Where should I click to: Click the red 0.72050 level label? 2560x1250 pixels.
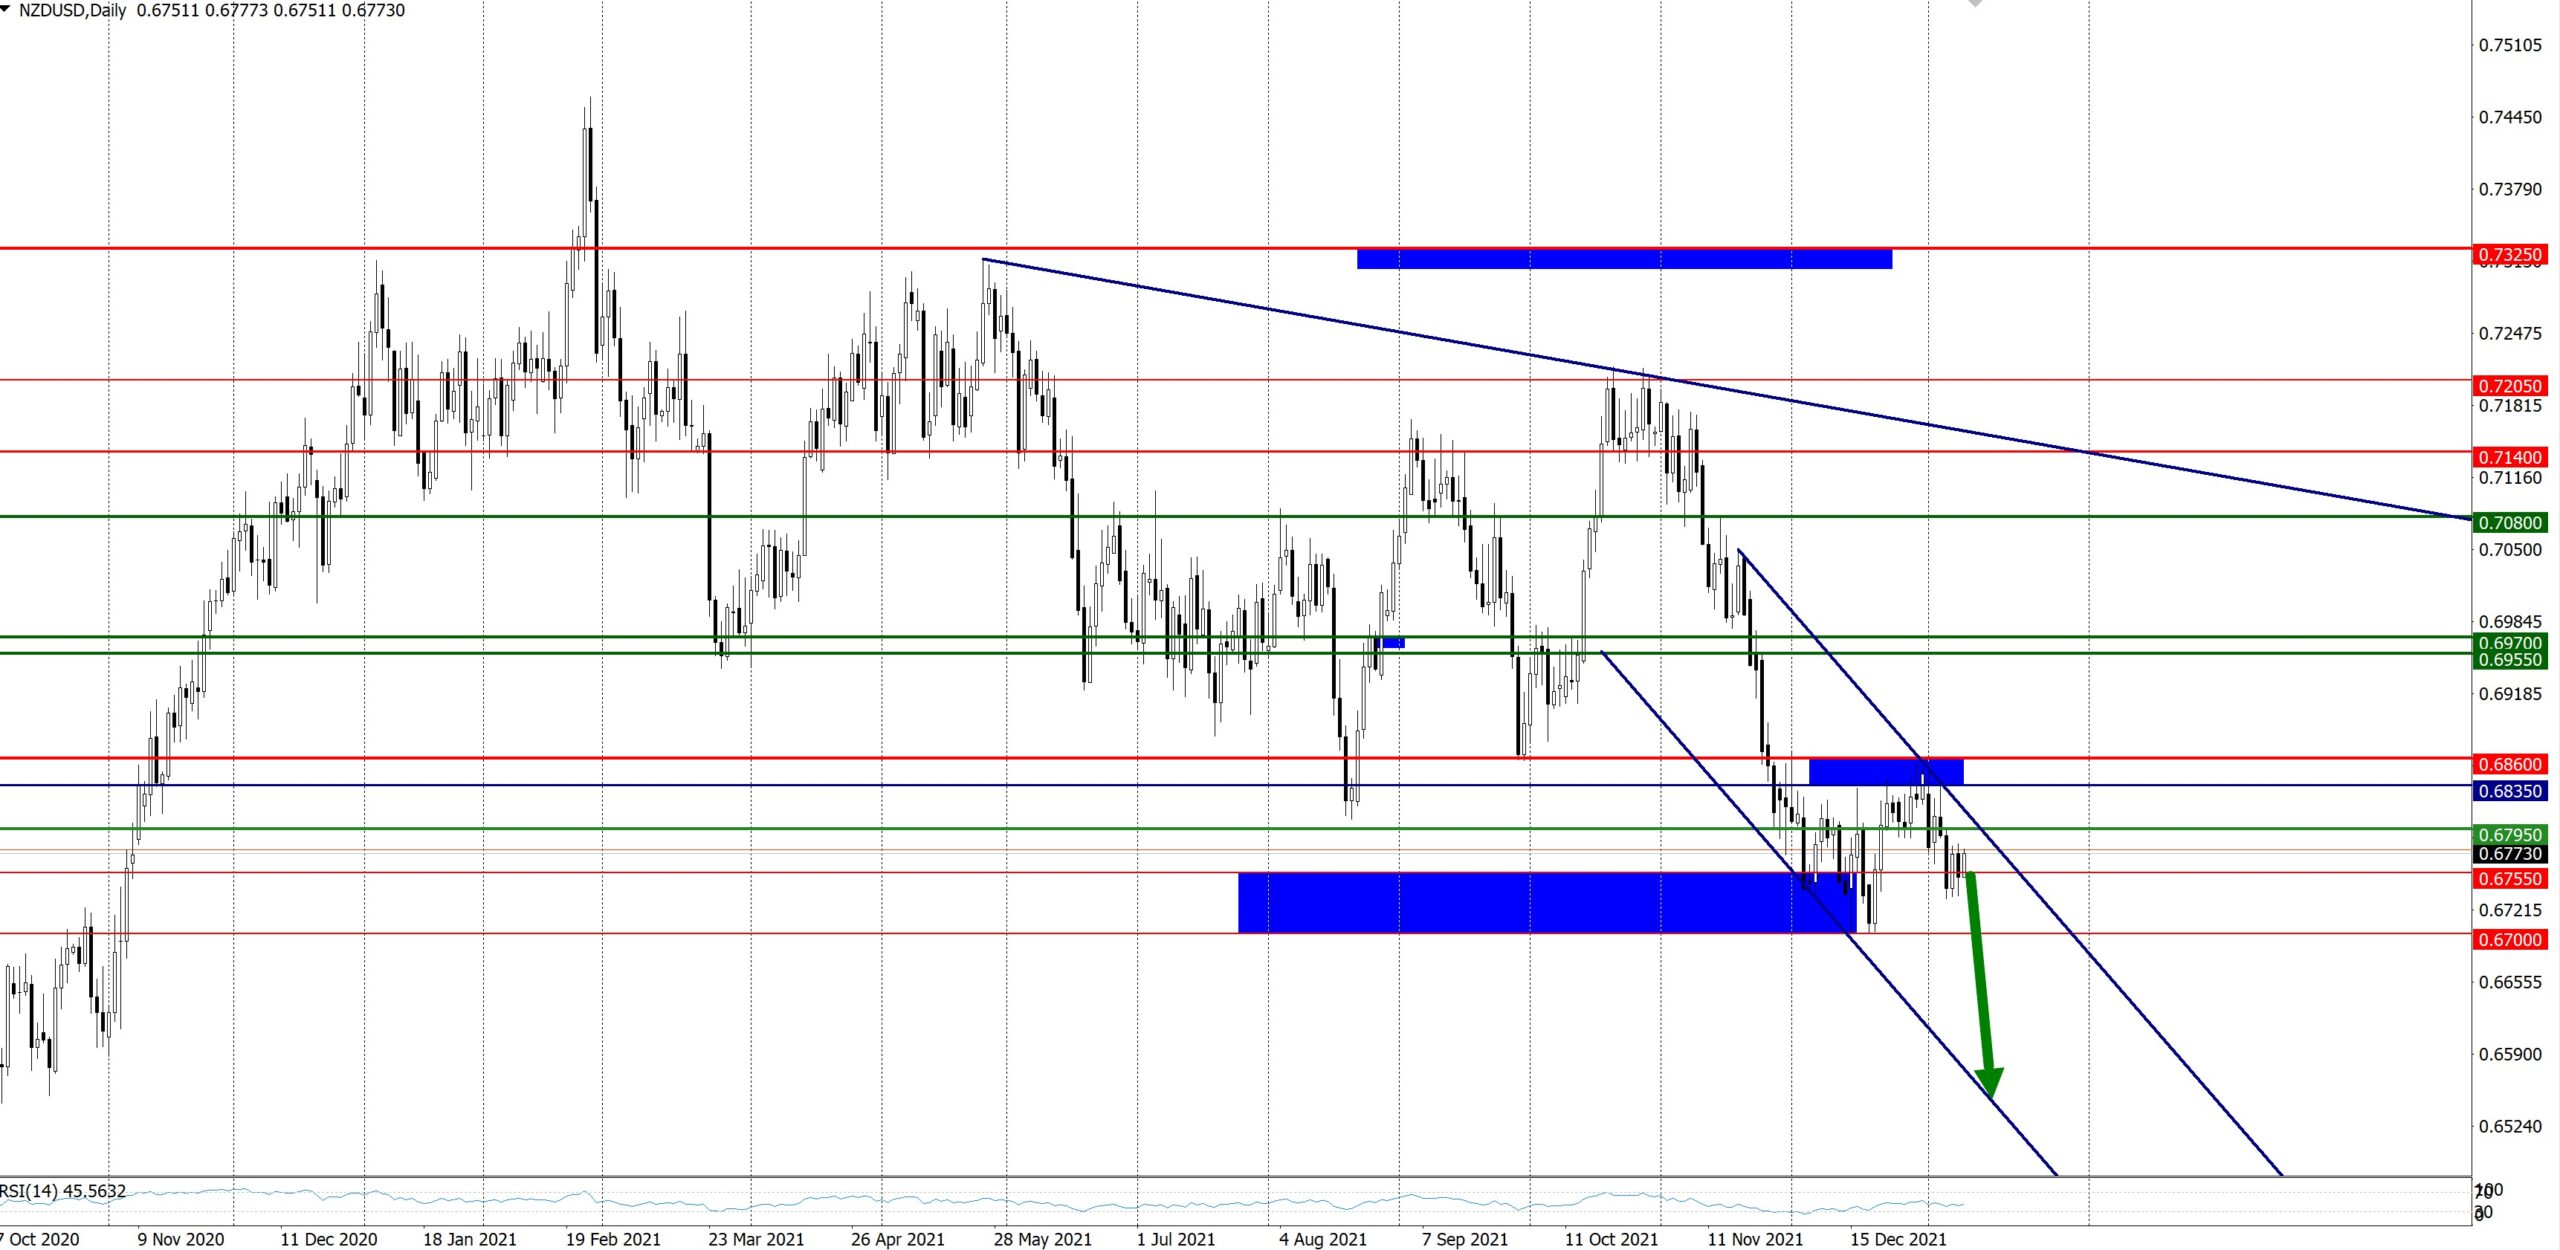2510,385
